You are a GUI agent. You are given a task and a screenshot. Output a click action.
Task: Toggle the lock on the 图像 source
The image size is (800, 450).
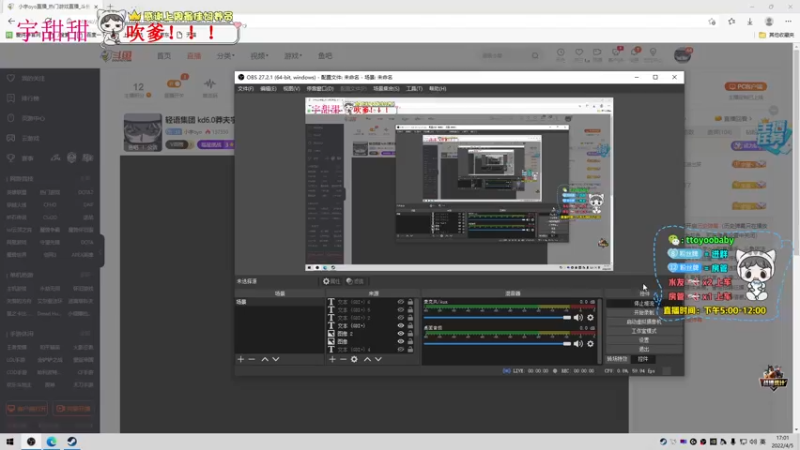tap(410, 341)
